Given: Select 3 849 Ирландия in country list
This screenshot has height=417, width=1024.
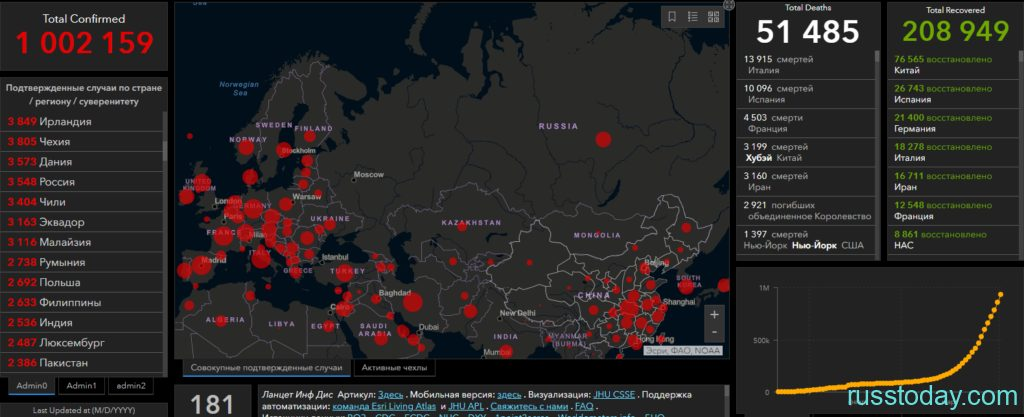Looking at the screenshot, I should click(84, 121).
